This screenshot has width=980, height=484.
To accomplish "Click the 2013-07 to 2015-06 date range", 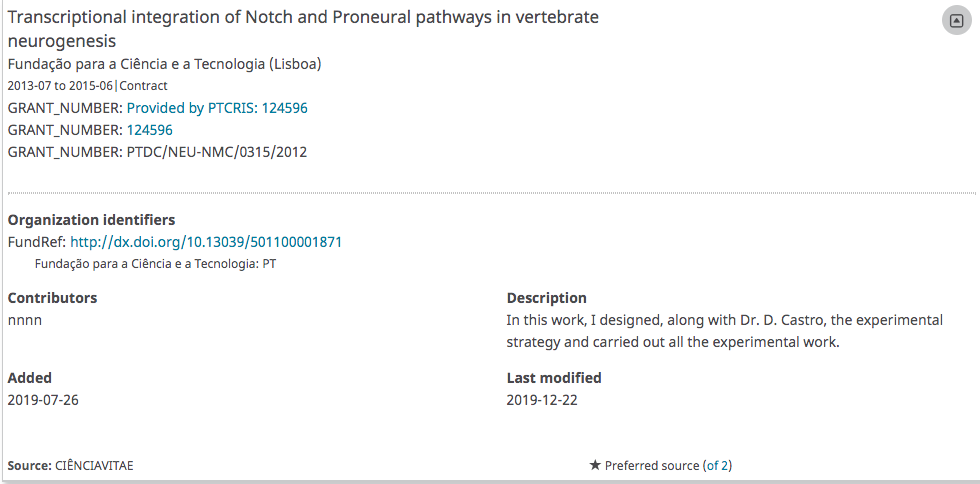I will [x=61, y=86].
